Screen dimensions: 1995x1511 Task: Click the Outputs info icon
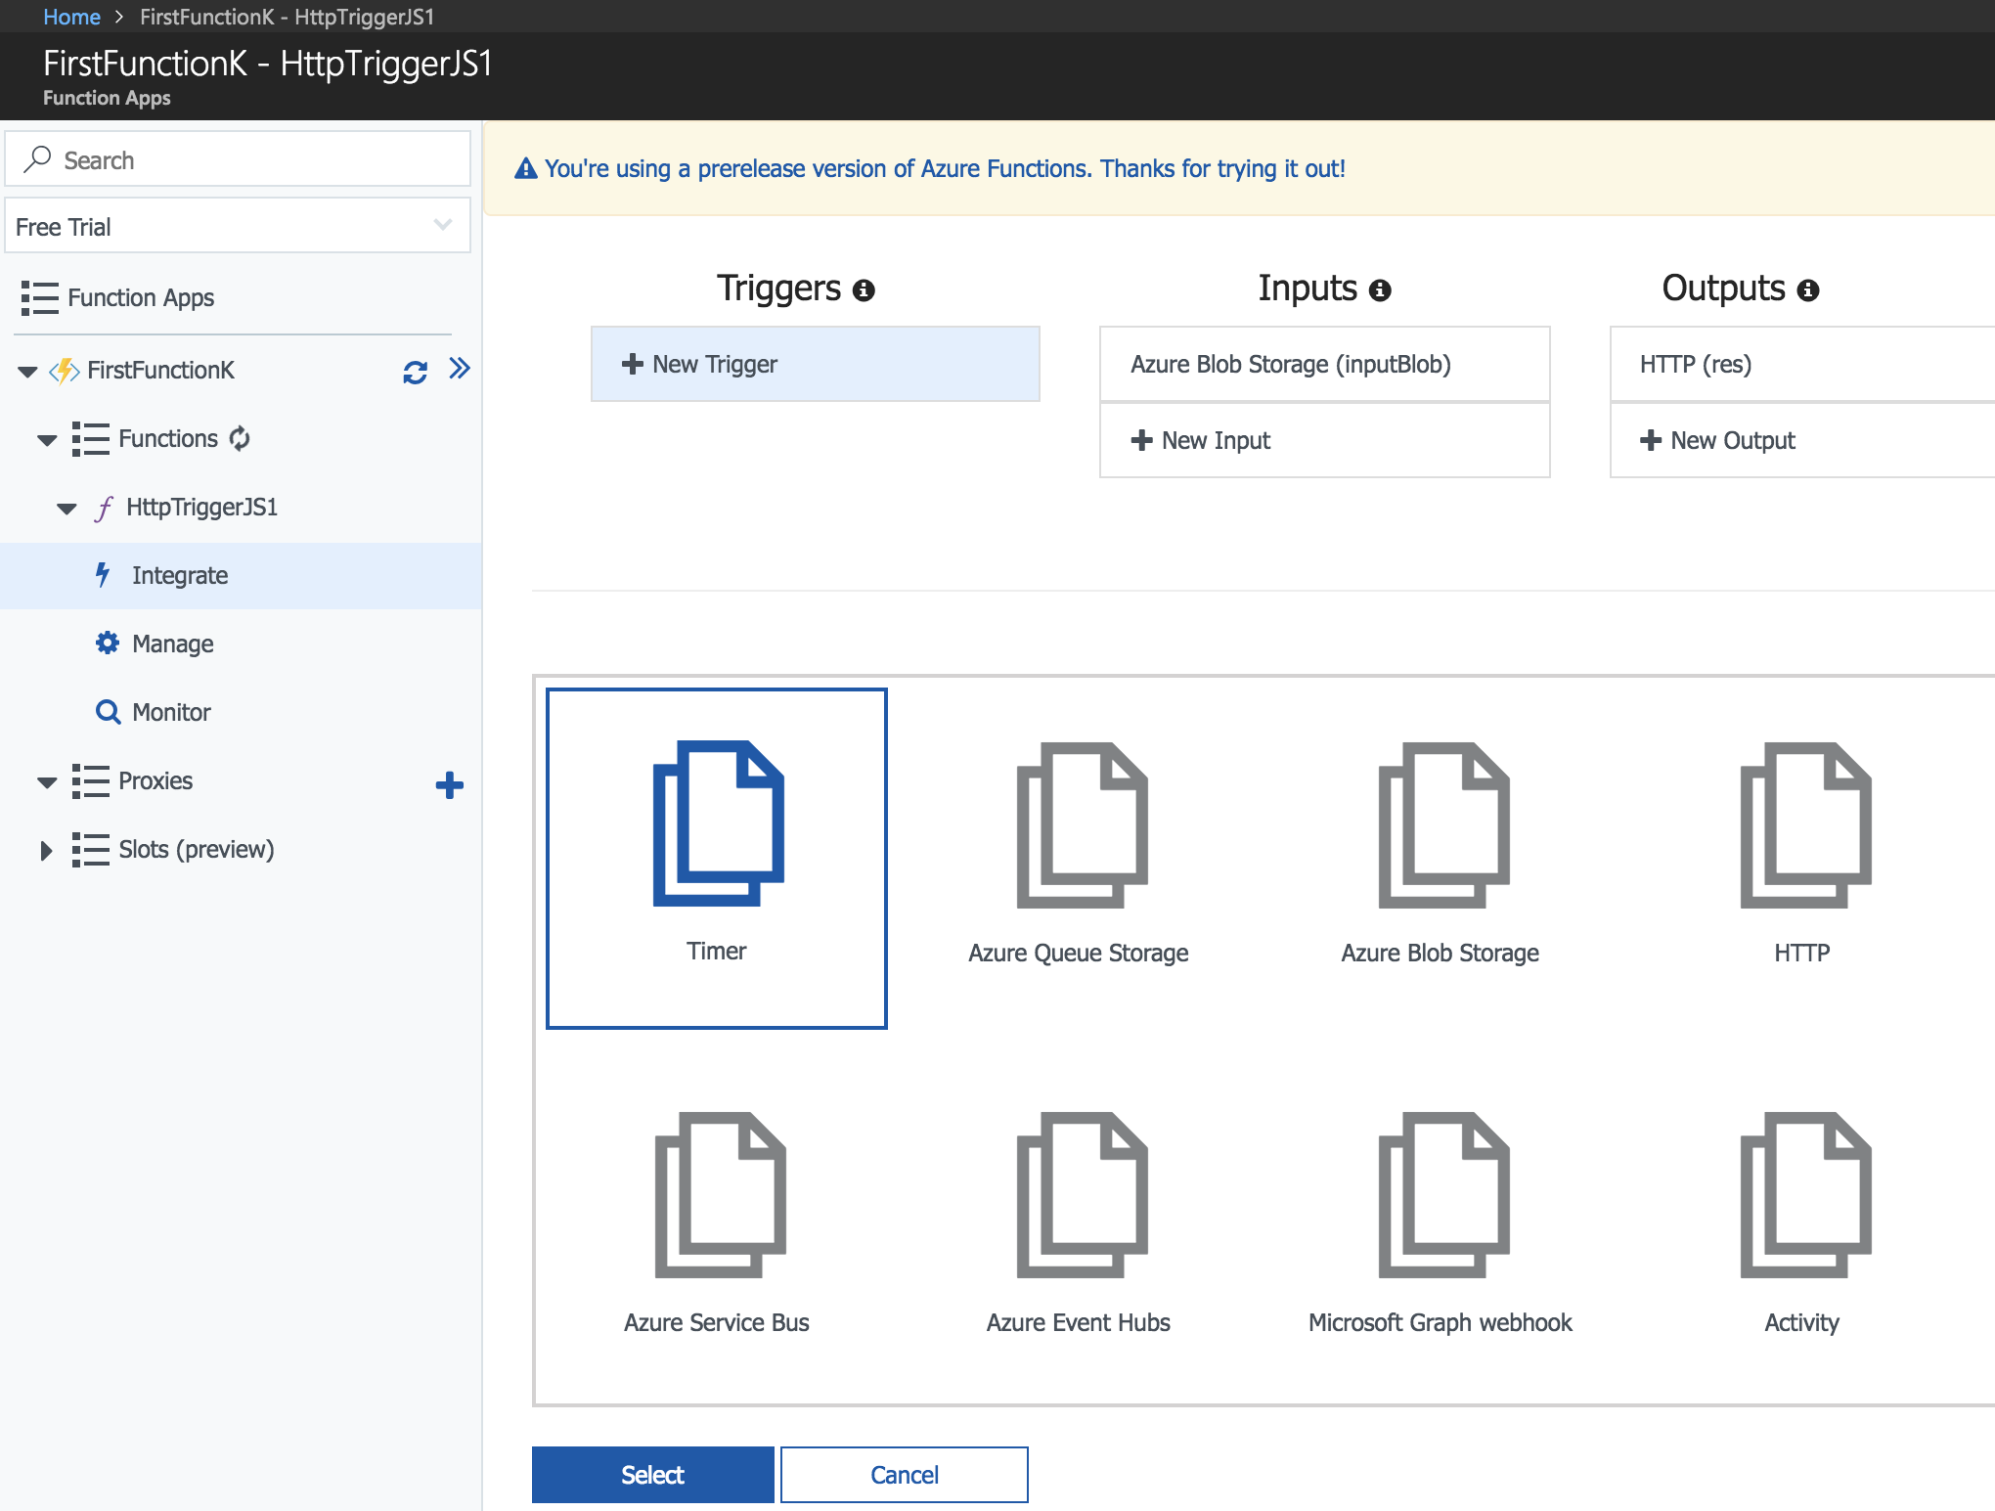[1808, 290]
